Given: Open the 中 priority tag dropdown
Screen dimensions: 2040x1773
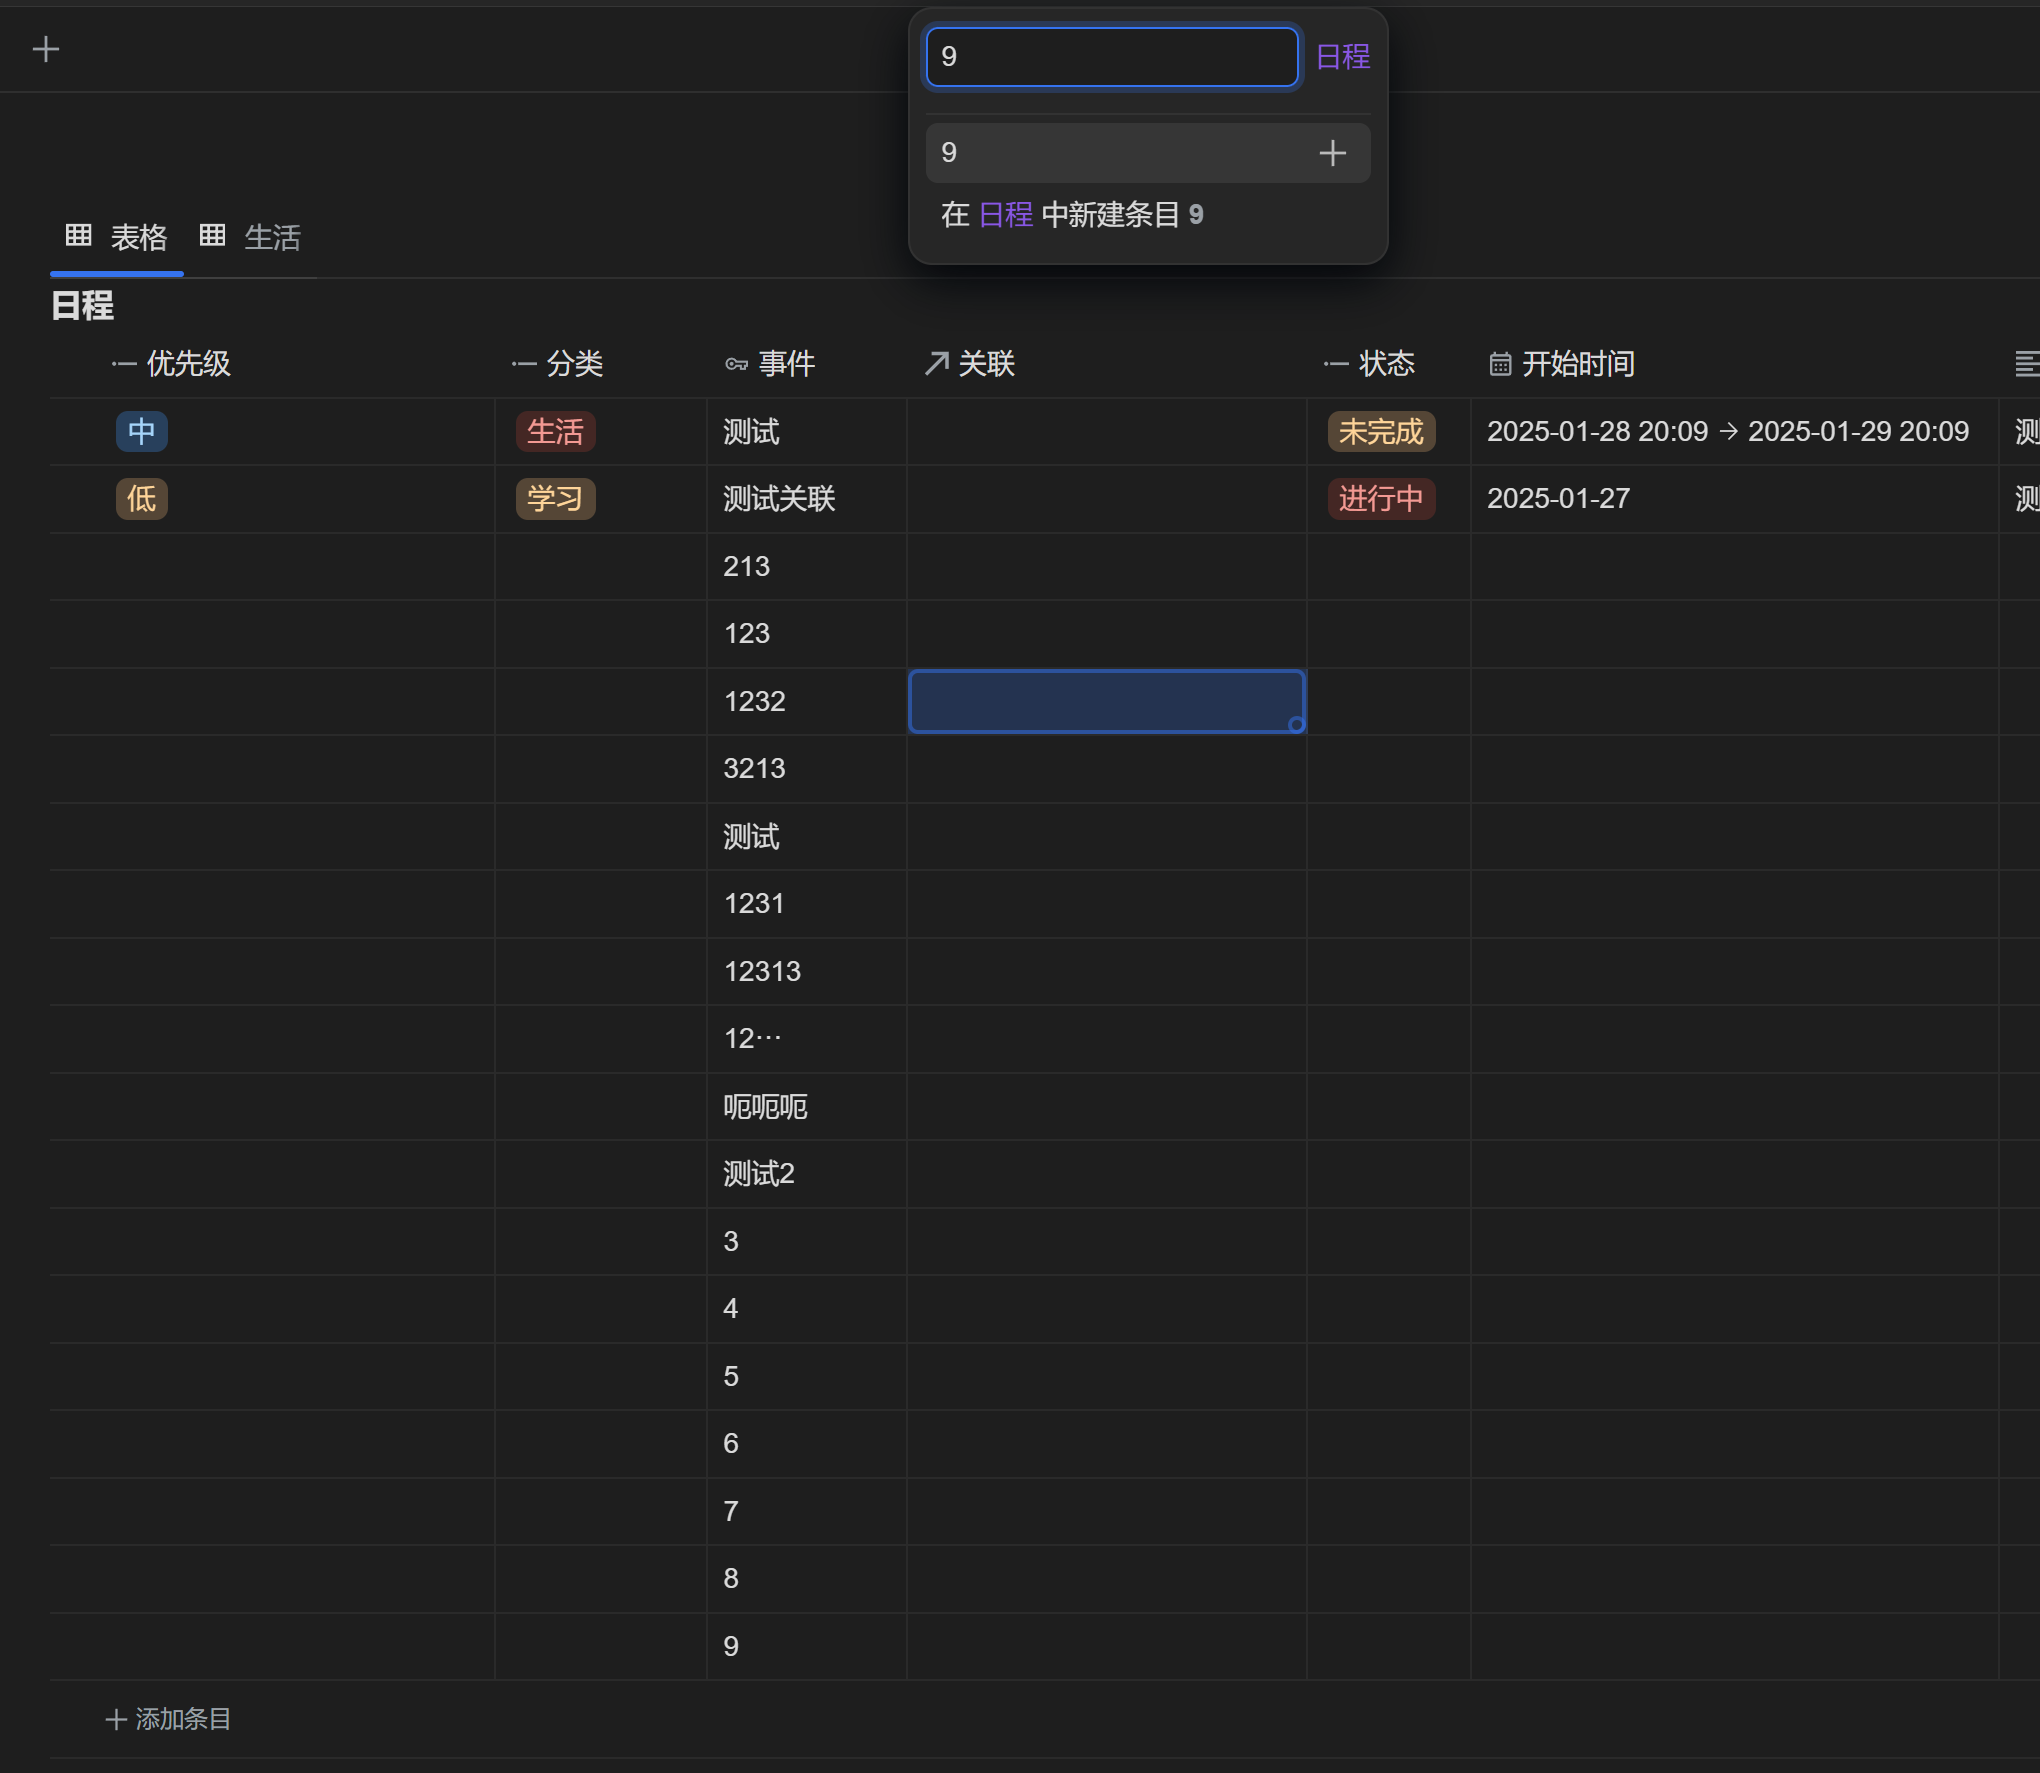Looking at the screenshot, I should coord(141,432).
